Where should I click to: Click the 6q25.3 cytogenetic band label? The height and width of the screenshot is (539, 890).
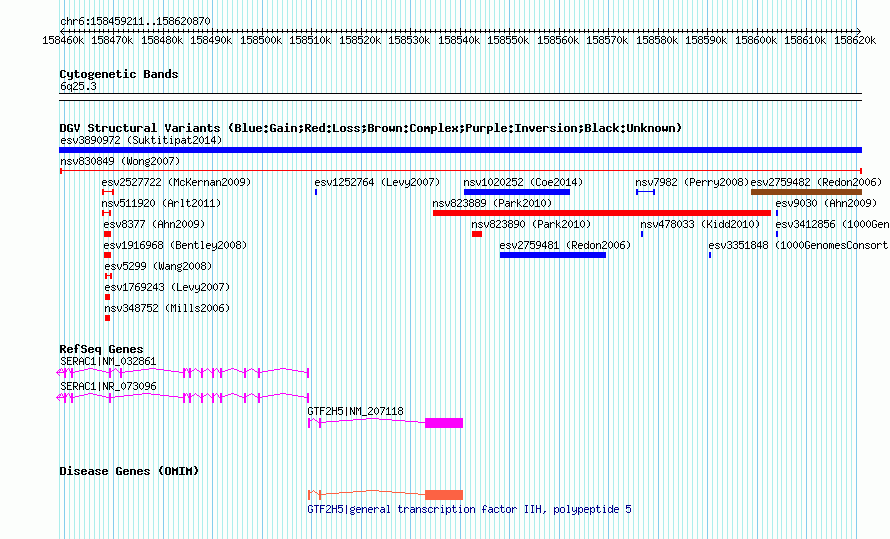(78, 87)
